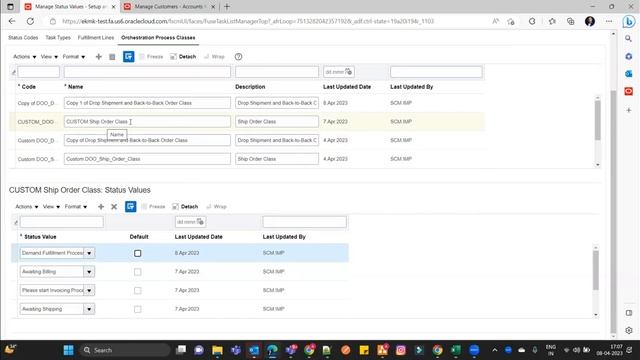
Task: Switch to Task Types tab
Action: point(58,38)
